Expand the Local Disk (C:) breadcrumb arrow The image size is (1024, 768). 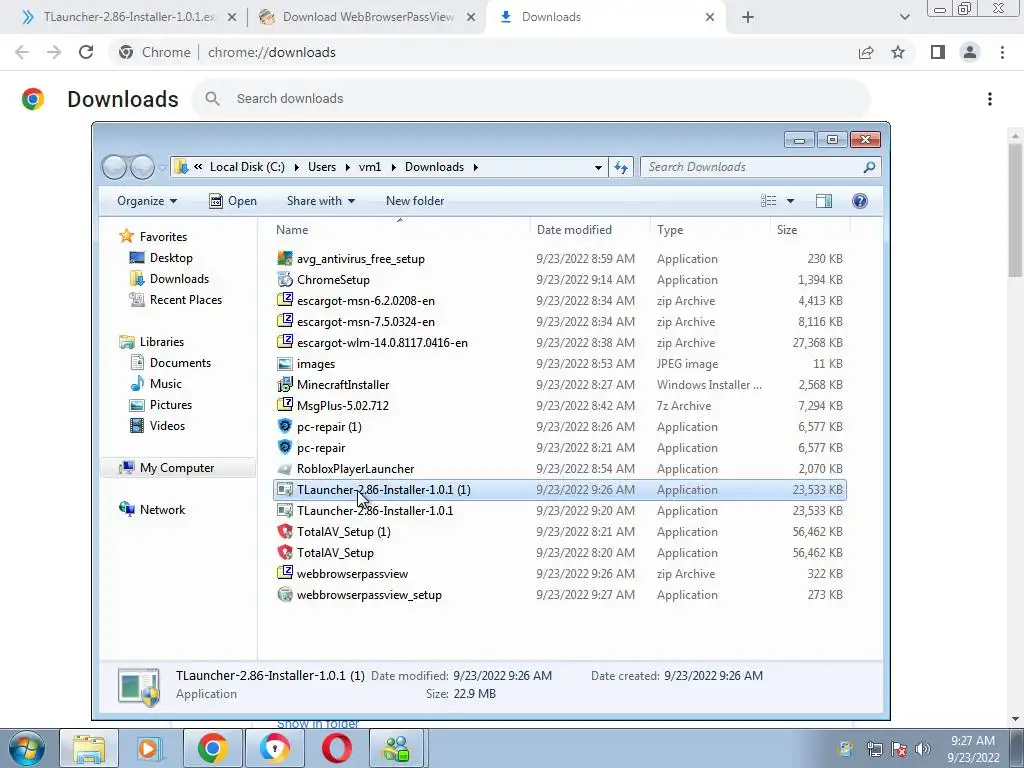[x=296, y=167]
